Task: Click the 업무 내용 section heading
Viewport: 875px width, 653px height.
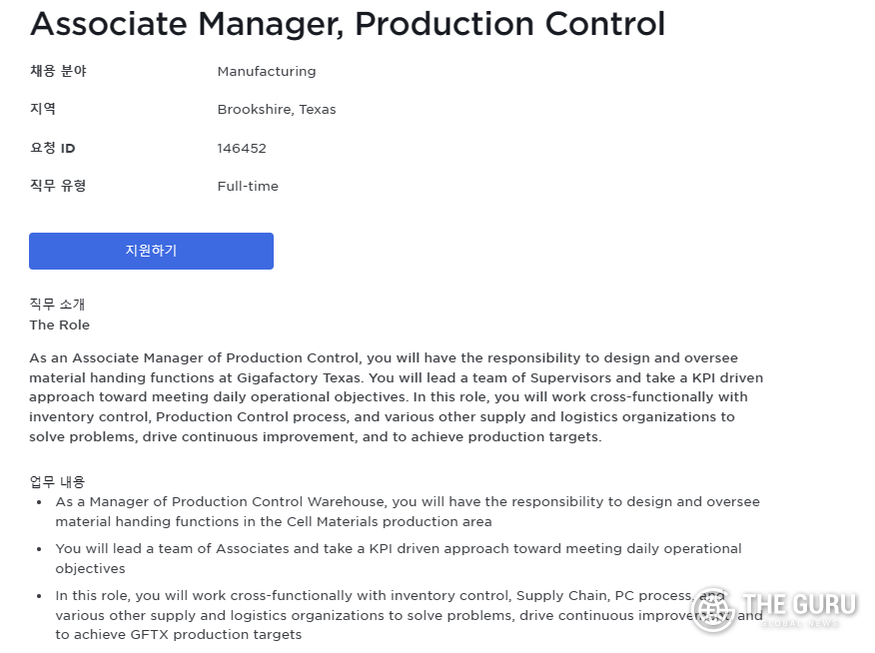Action: pyautogui.click(x=57, y=482)
